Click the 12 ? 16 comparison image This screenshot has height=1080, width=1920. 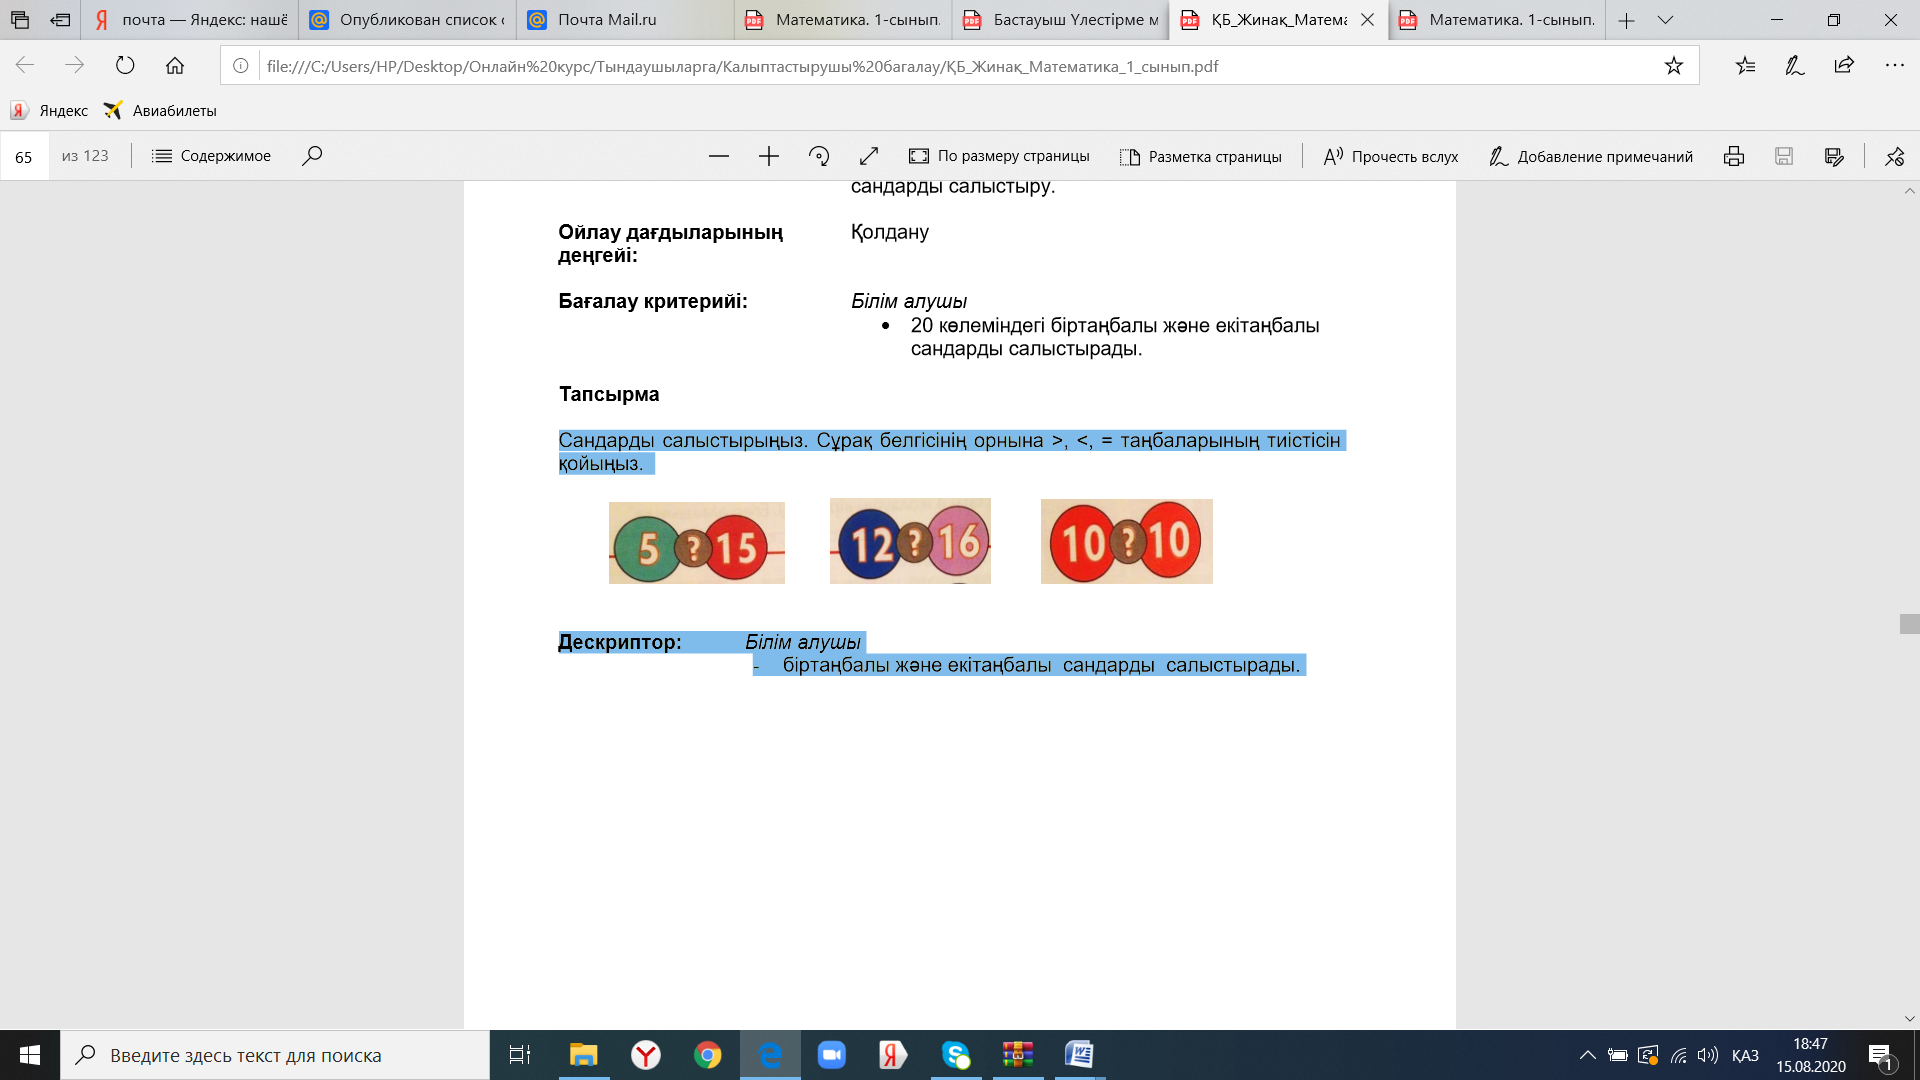[x=910, y=541]
